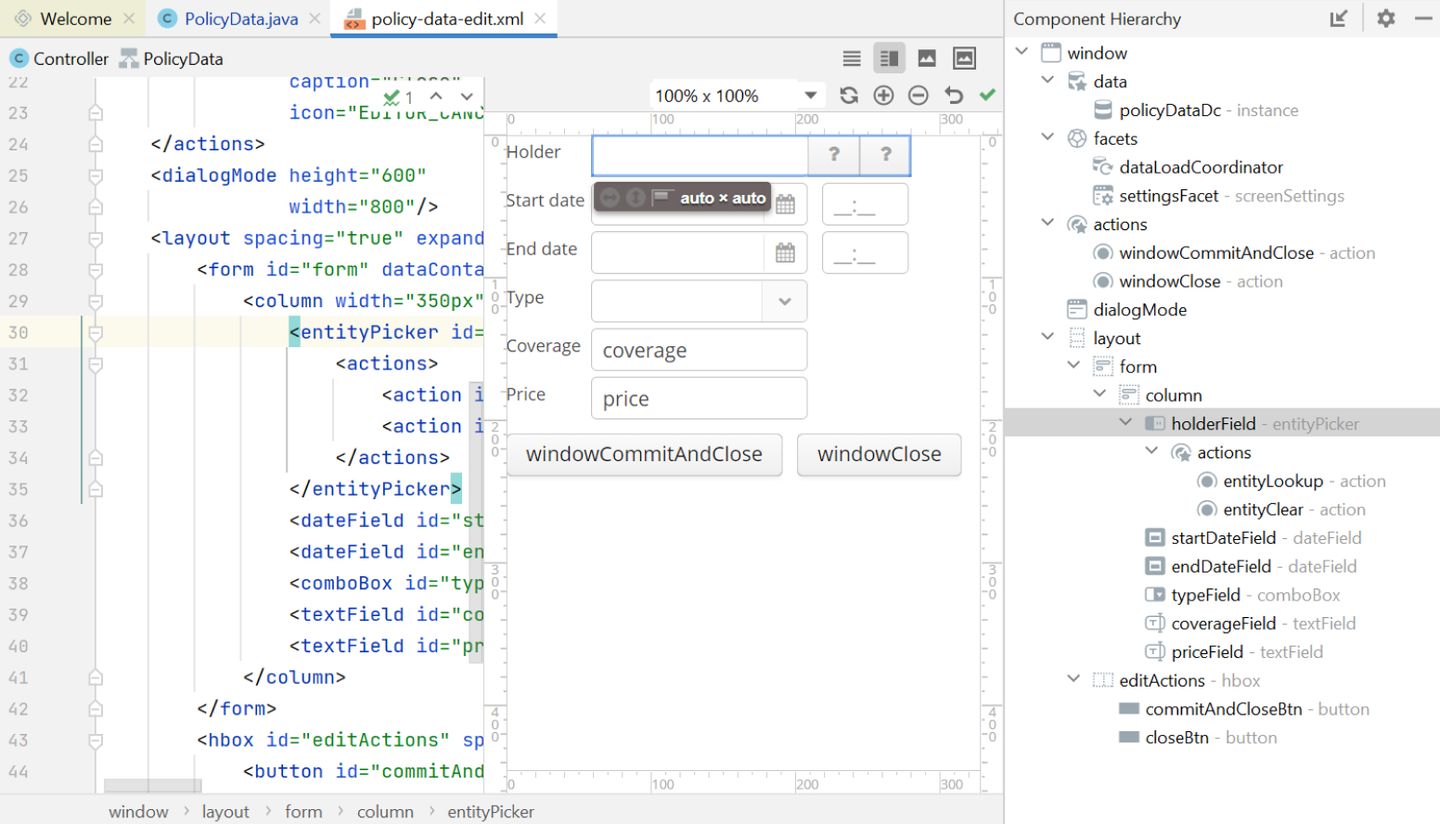Select editor and preview split view
Image resolution: width=1440 pixels, height=824 pixels.
(x=888, y=59)
